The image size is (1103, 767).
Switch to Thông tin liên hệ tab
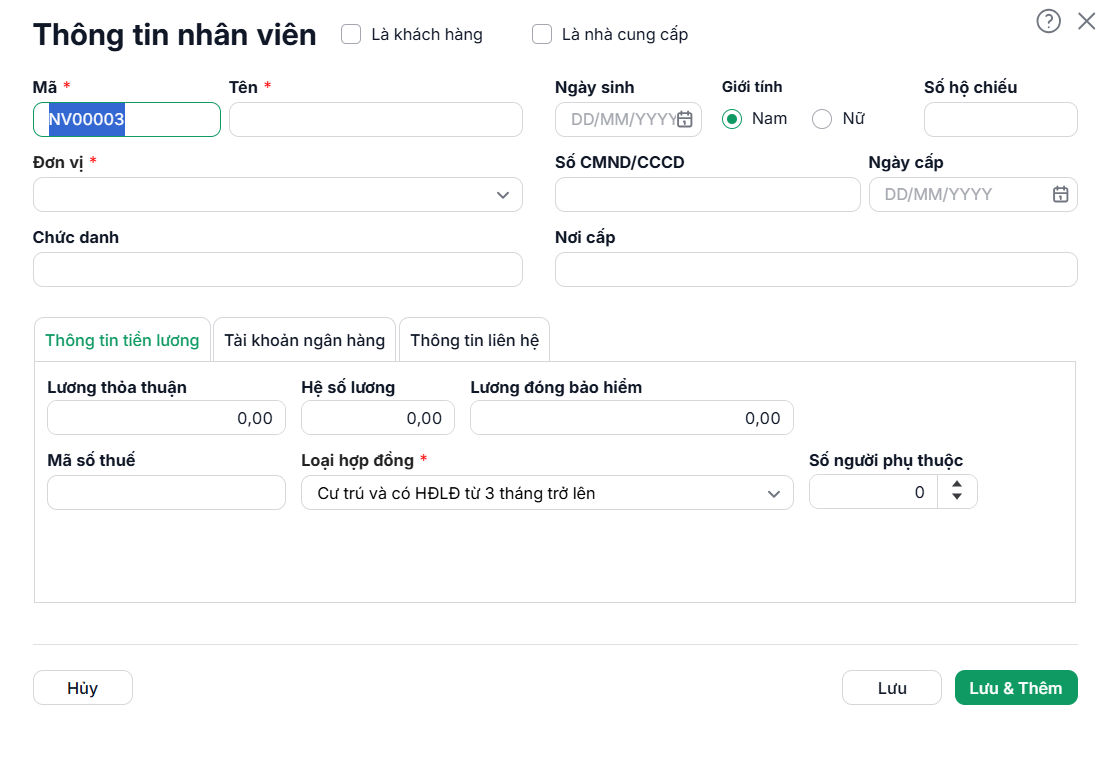(475, 340)
